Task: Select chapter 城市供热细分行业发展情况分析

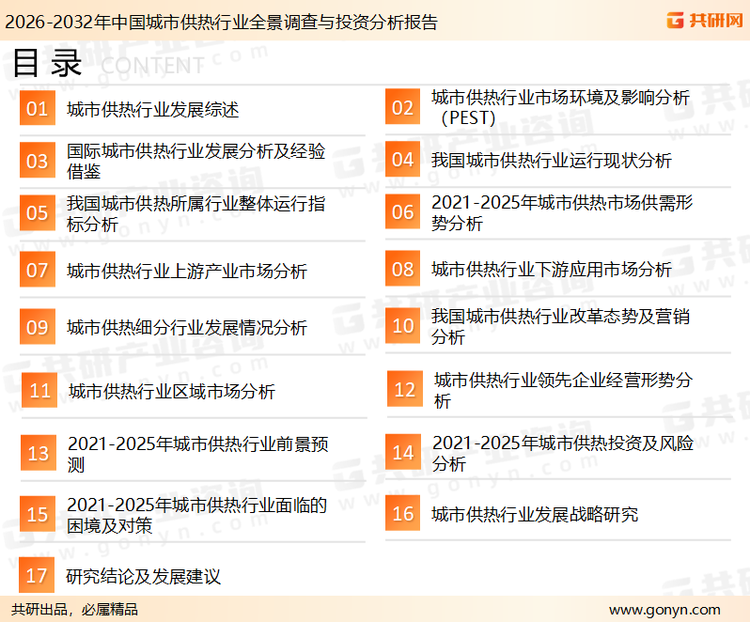Action: (187, 328)
